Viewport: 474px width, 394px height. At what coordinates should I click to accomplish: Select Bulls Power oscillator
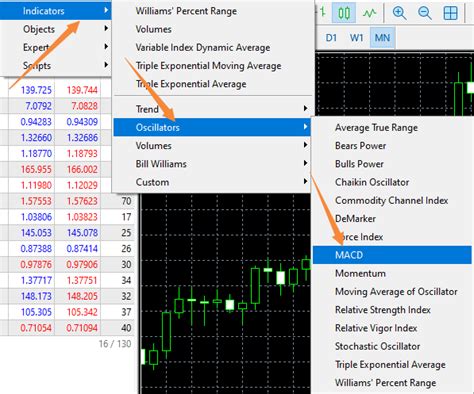tap(392, 164)
